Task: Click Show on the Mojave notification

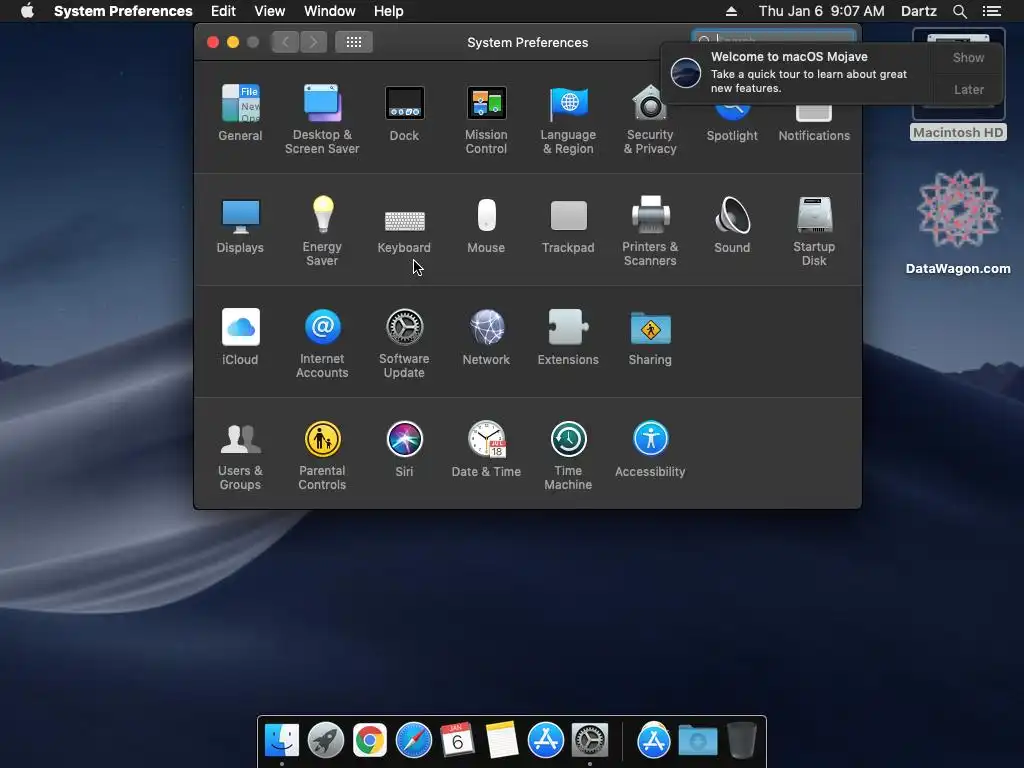Action: (968, 57)
